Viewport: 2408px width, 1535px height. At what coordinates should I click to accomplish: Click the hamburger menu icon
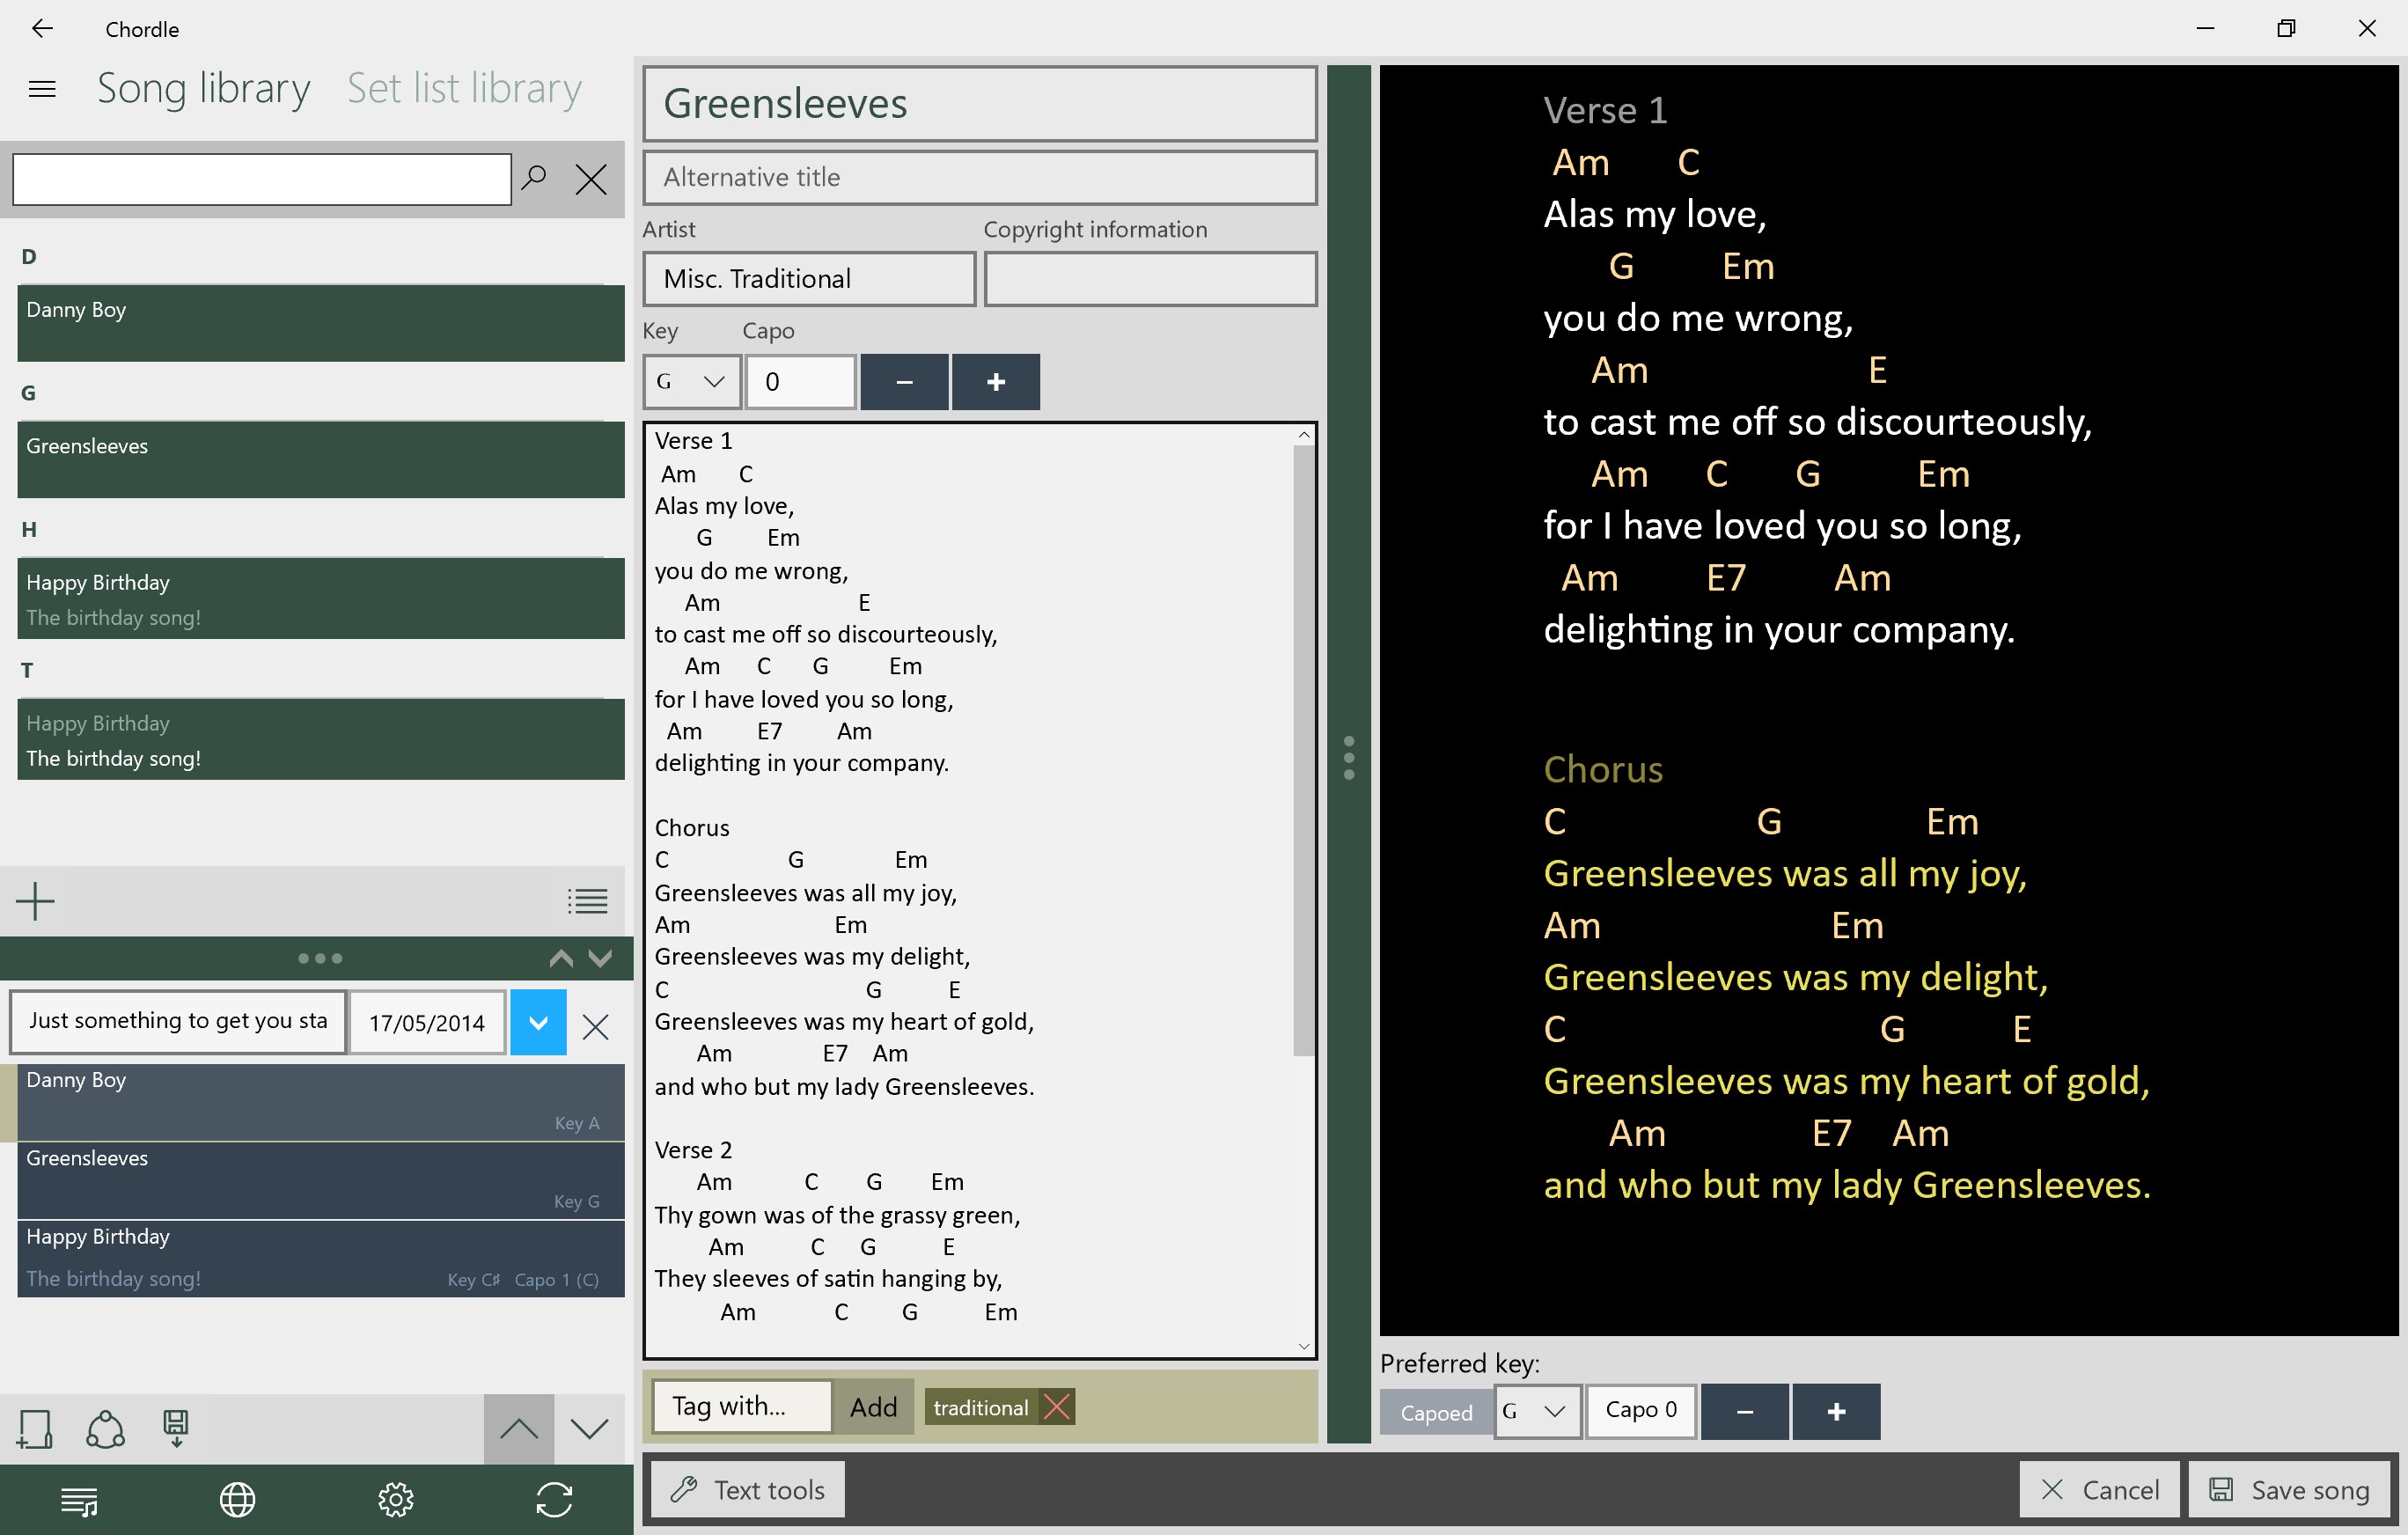coord(42,89)
